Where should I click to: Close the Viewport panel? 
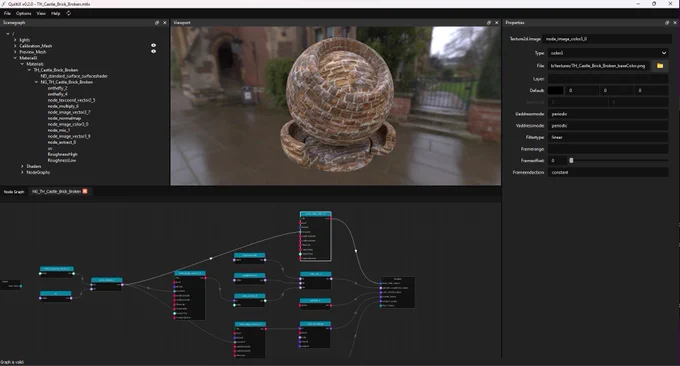tap(497, 23)
